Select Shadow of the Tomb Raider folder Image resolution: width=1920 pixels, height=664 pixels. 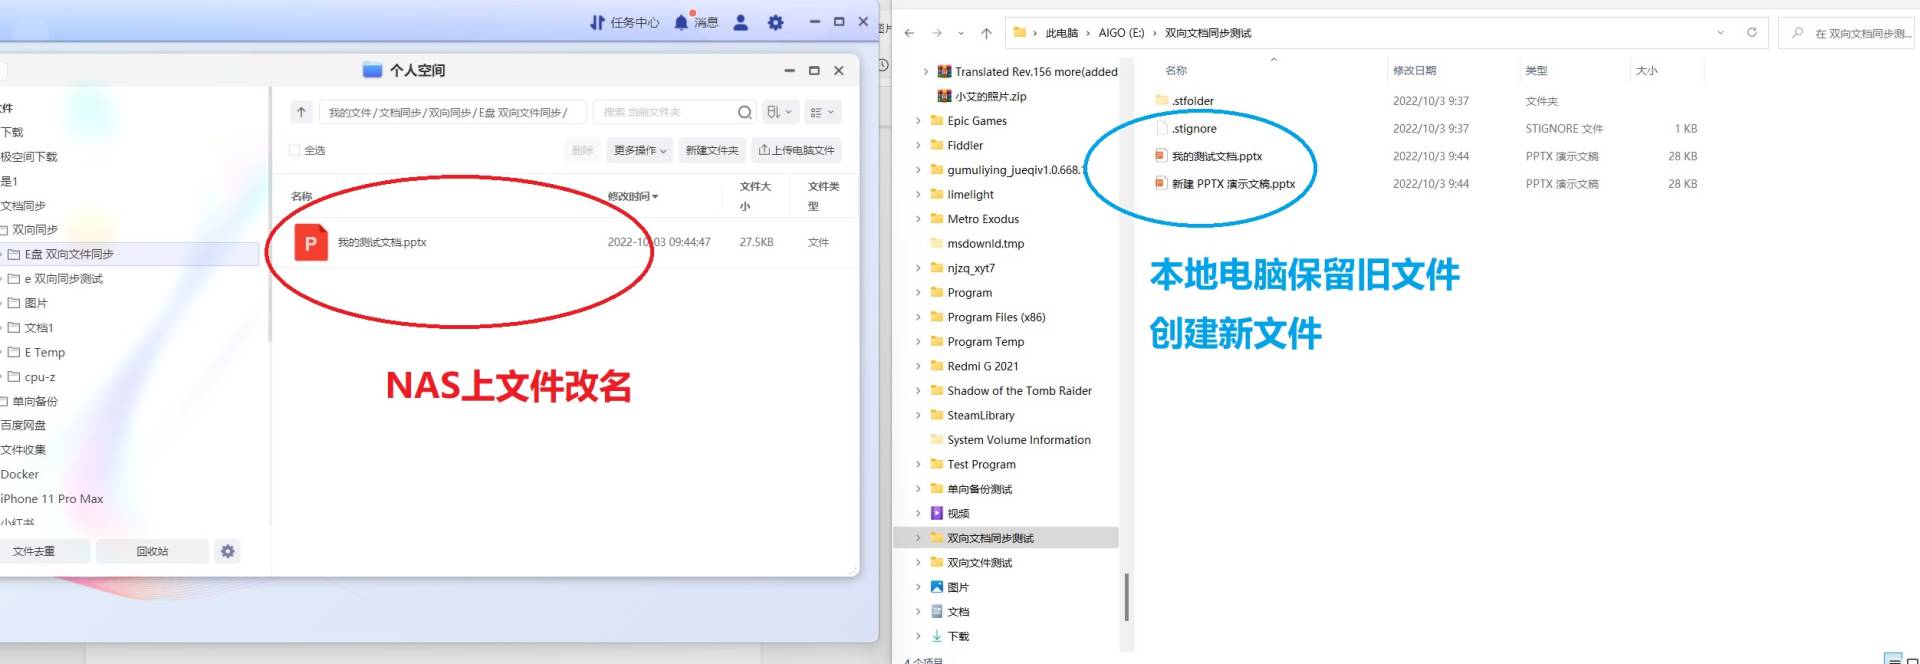coord(1011,391)
